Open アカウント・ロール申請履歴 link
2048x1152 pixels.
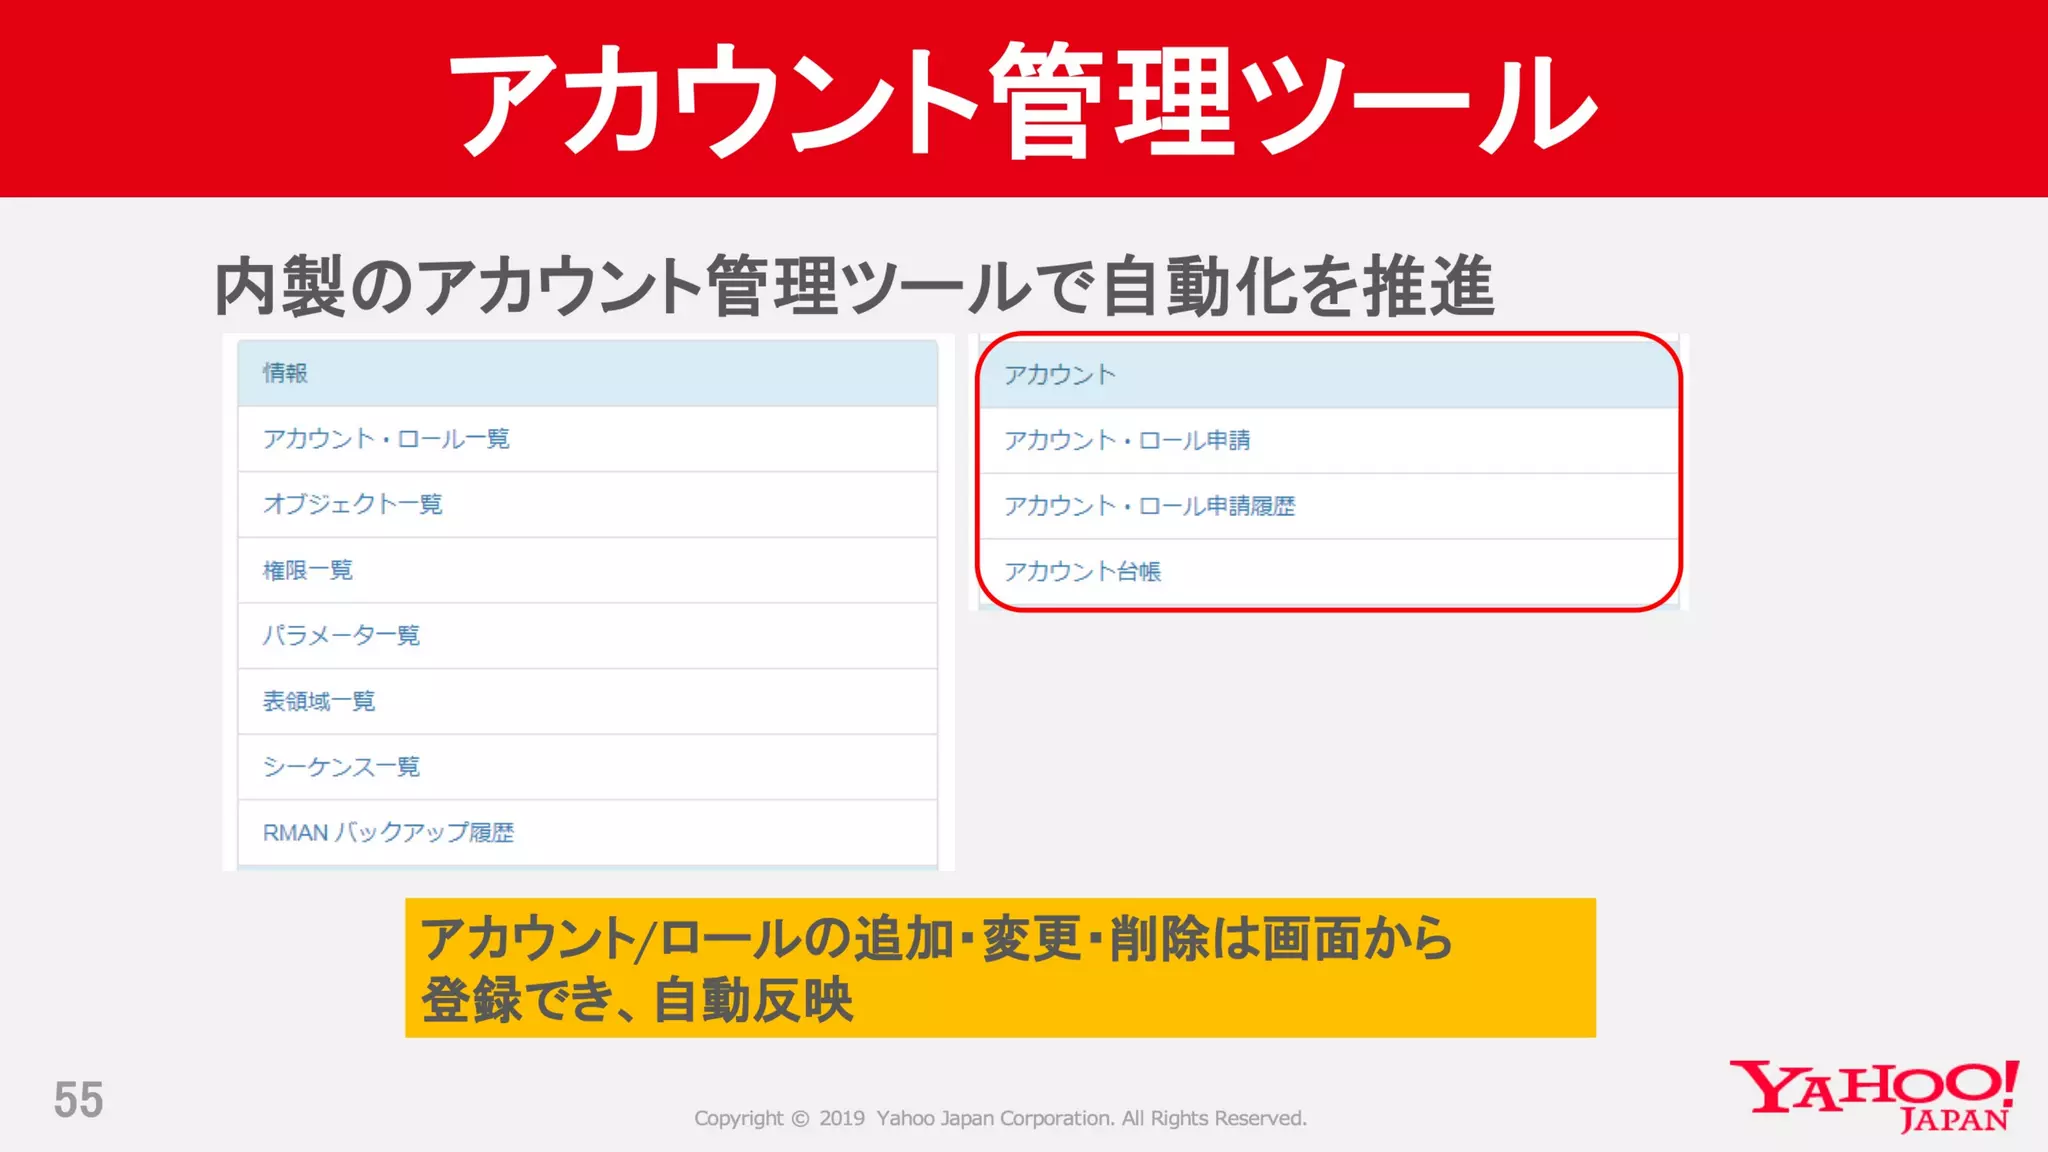tap(1149, 506)
